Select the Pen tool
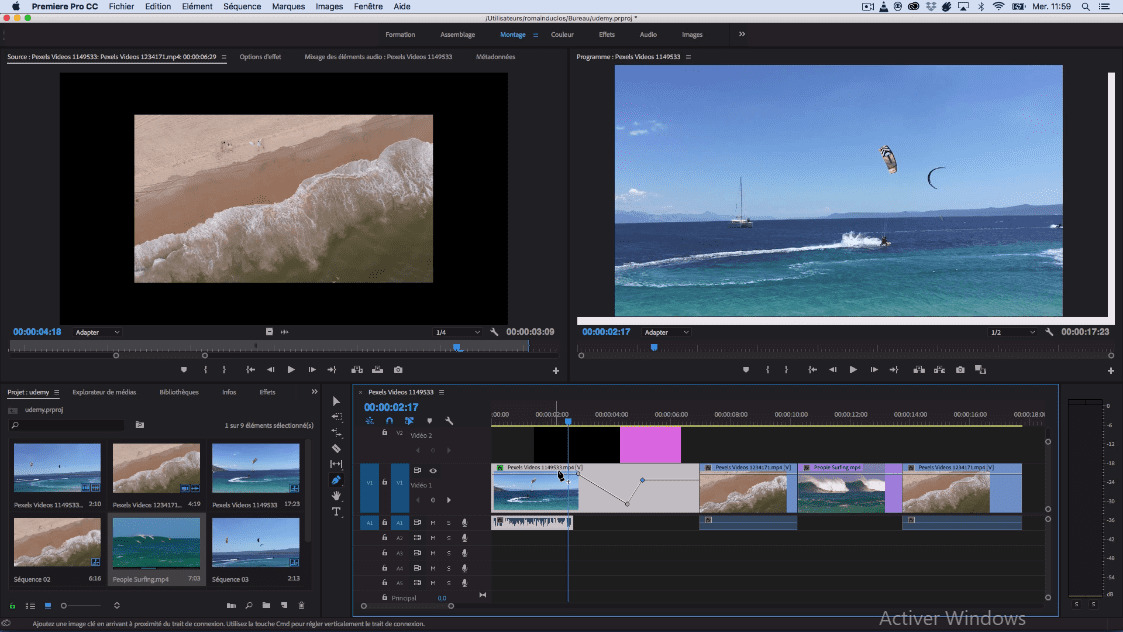Screen dimensions: 1123x632 pos(336,480)
